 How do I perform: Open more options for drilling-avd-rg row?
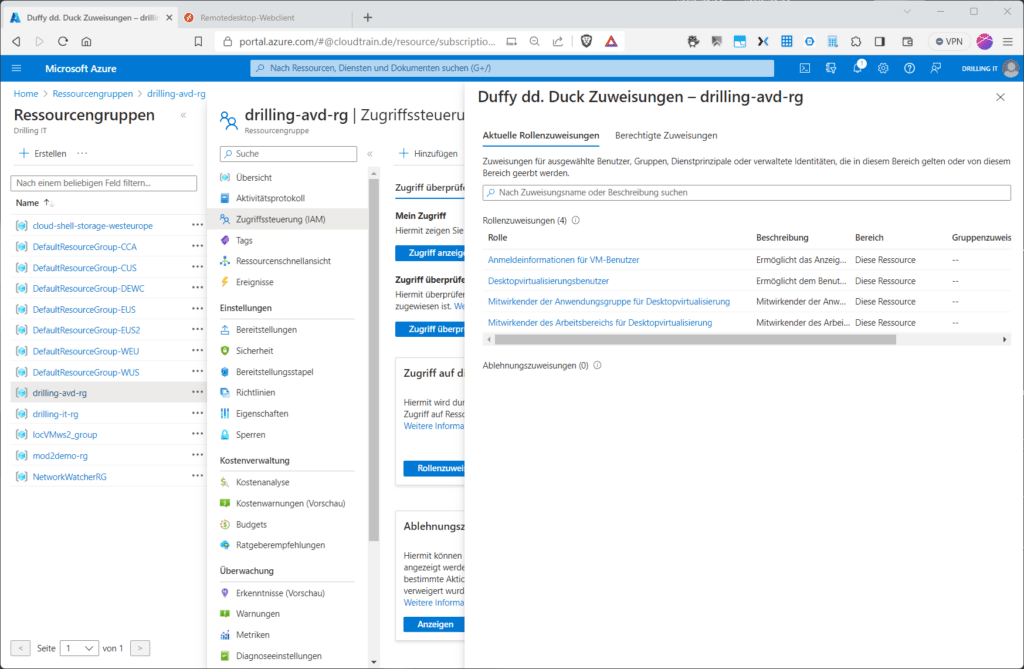click(197, 392)
